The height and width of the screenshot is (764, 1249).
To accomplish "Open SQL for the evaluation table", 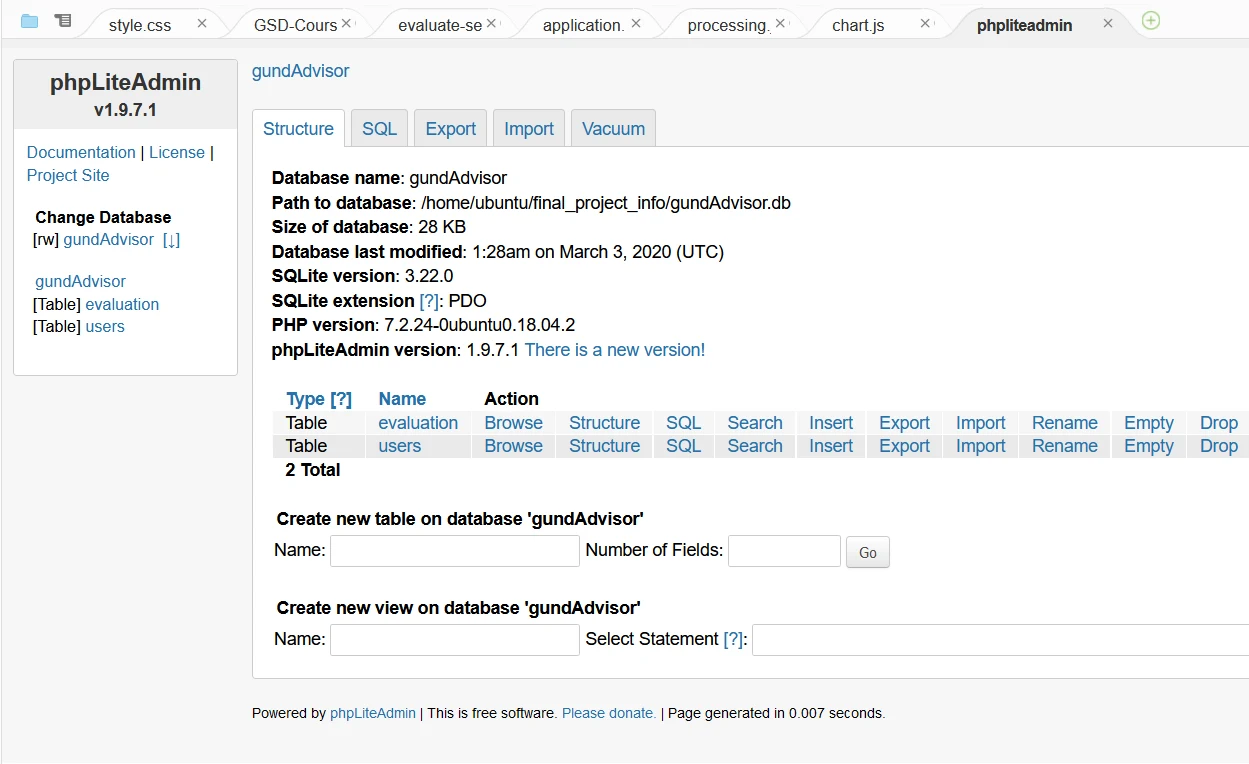I will (x=684, y=423).
